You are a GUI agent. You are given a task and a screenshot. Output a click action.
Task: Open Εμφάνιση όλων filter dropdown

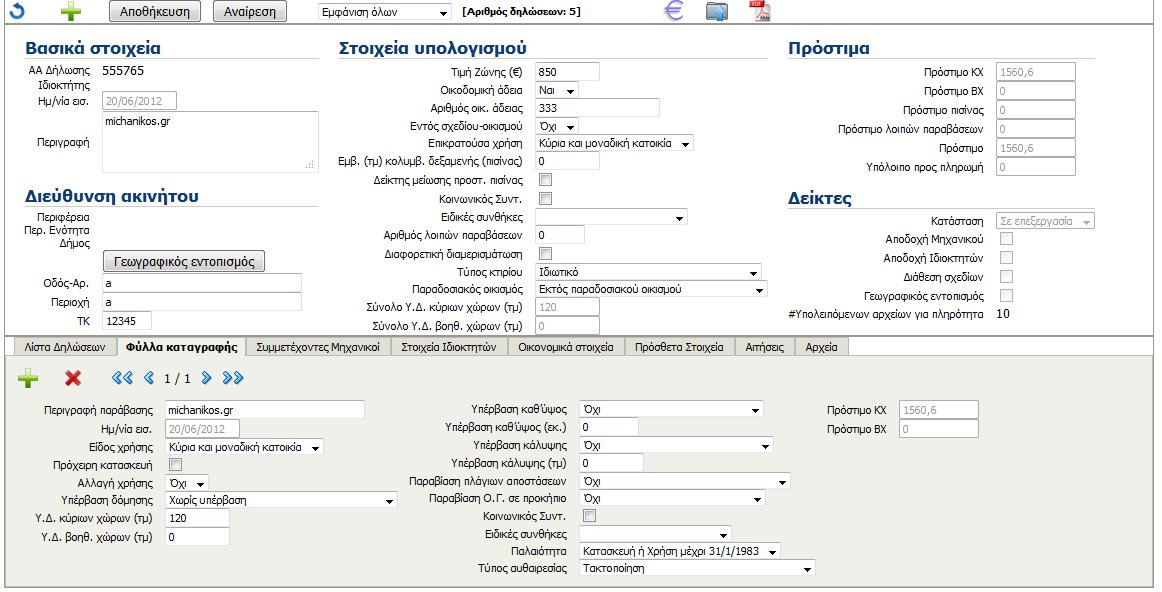[384, 13]
